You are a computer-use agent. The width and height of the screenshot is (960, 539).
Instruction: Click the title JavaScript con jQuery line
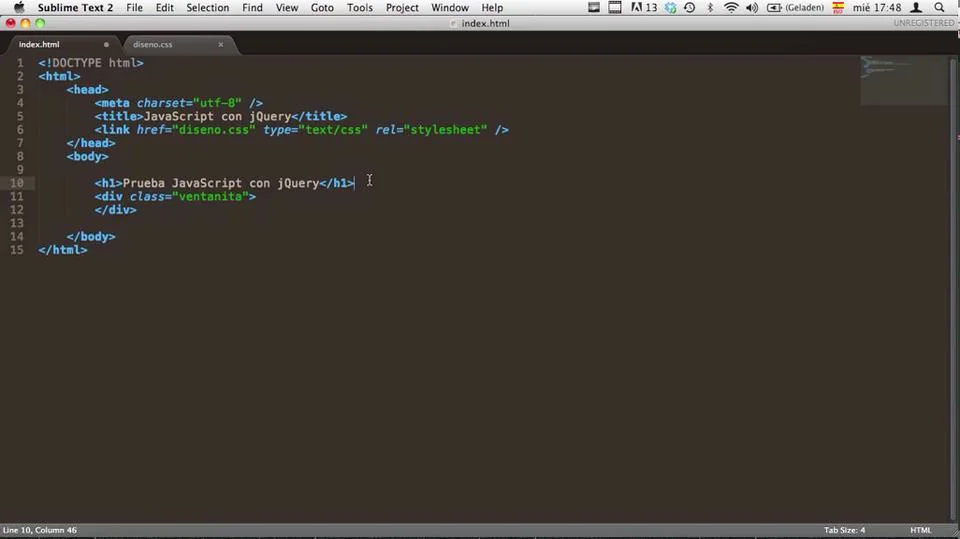pos(220,116)
